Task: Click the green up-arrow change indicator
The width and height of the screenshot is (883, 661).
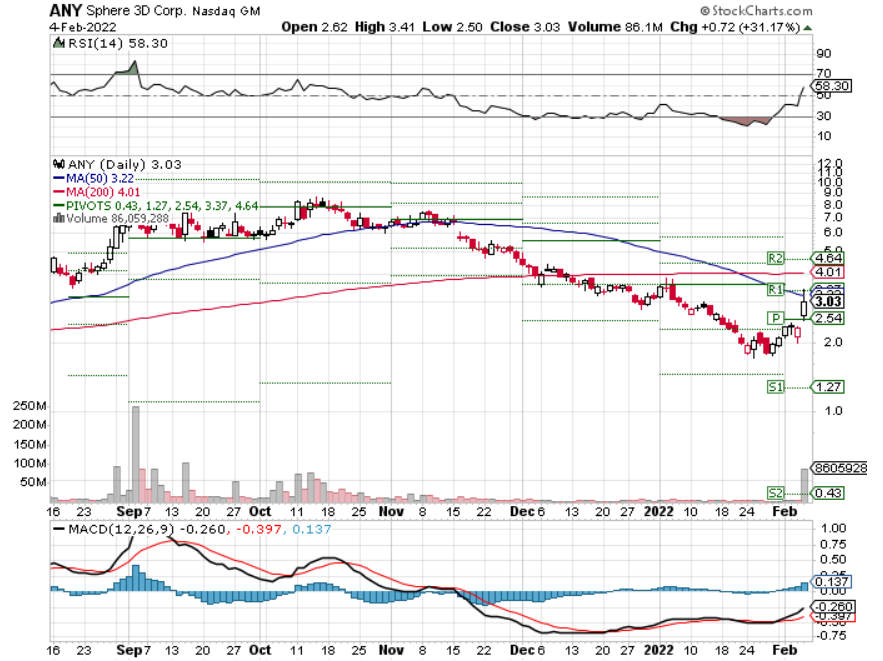Action: (x=808, y=28)
